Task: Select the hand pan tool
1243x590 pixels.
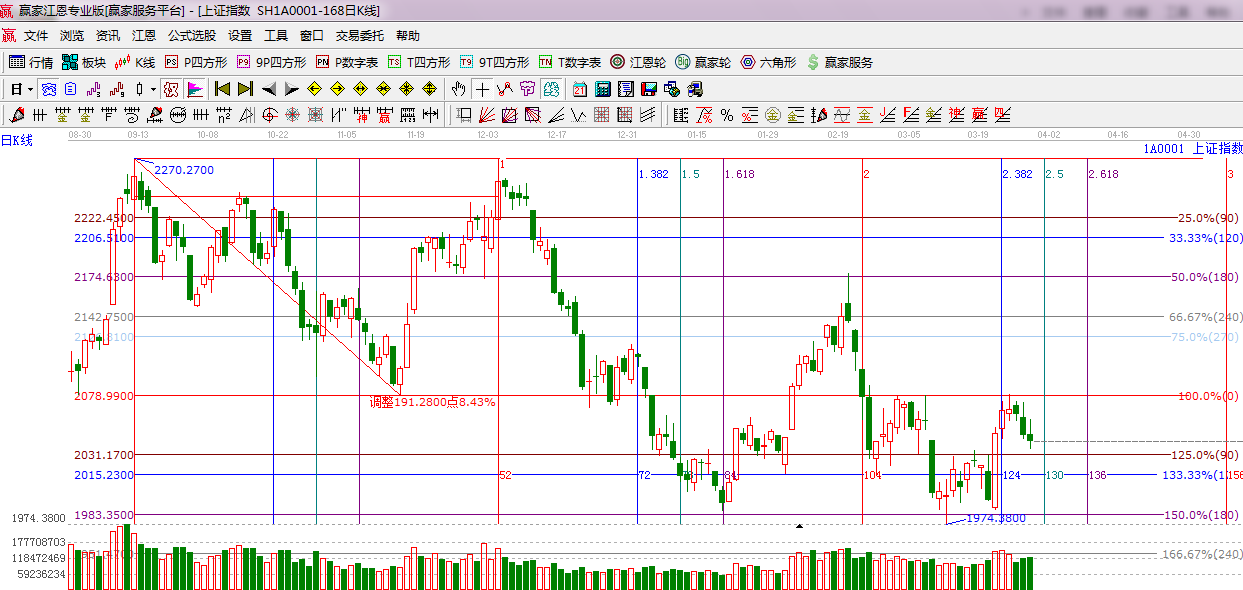Action: tap(459, 89)
